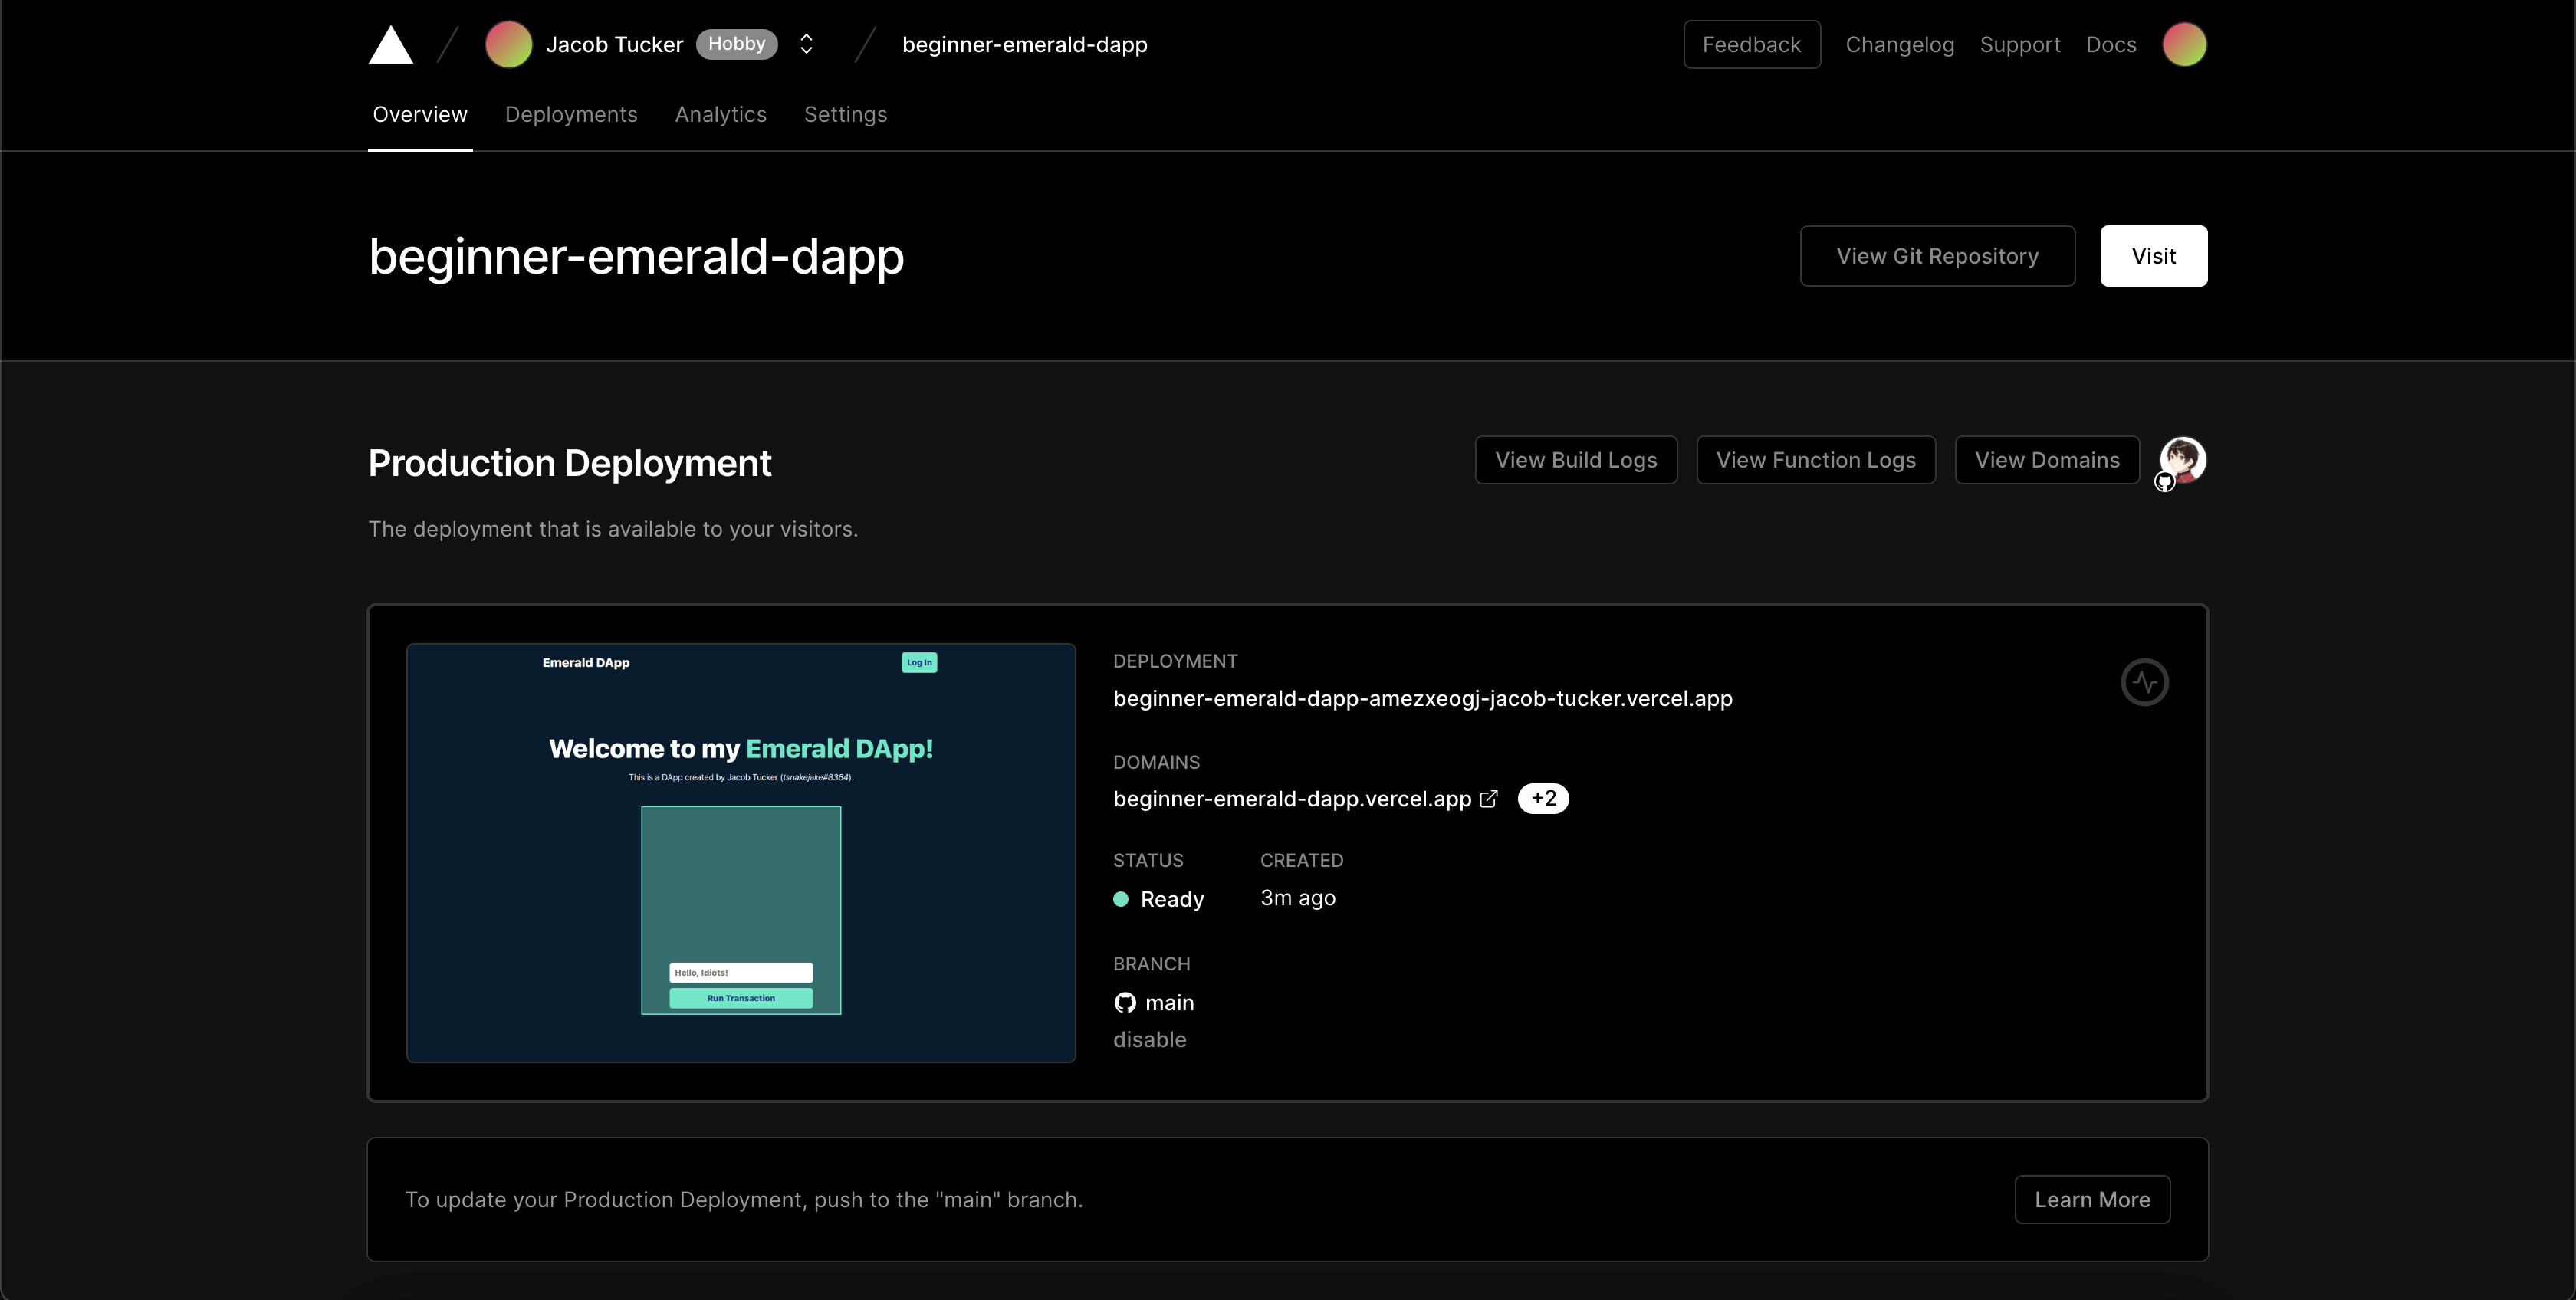Open the Analytics tab

(x=720, y=115)
